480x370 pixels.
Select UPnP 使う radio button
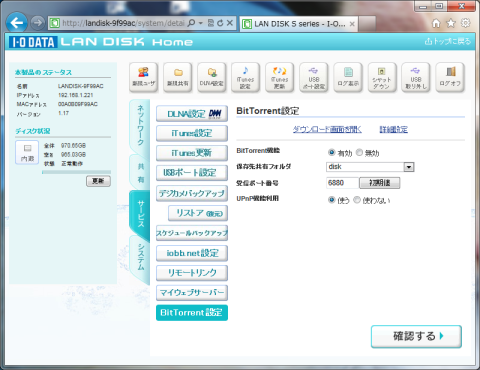coord(331,200)
